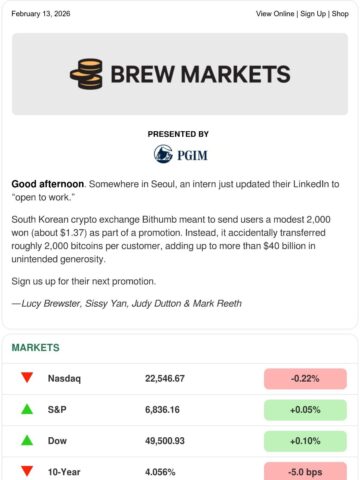Click the green up arrow beside S&P
The height and width of the screenshot is (480, 360).
(x=27, y=409)
